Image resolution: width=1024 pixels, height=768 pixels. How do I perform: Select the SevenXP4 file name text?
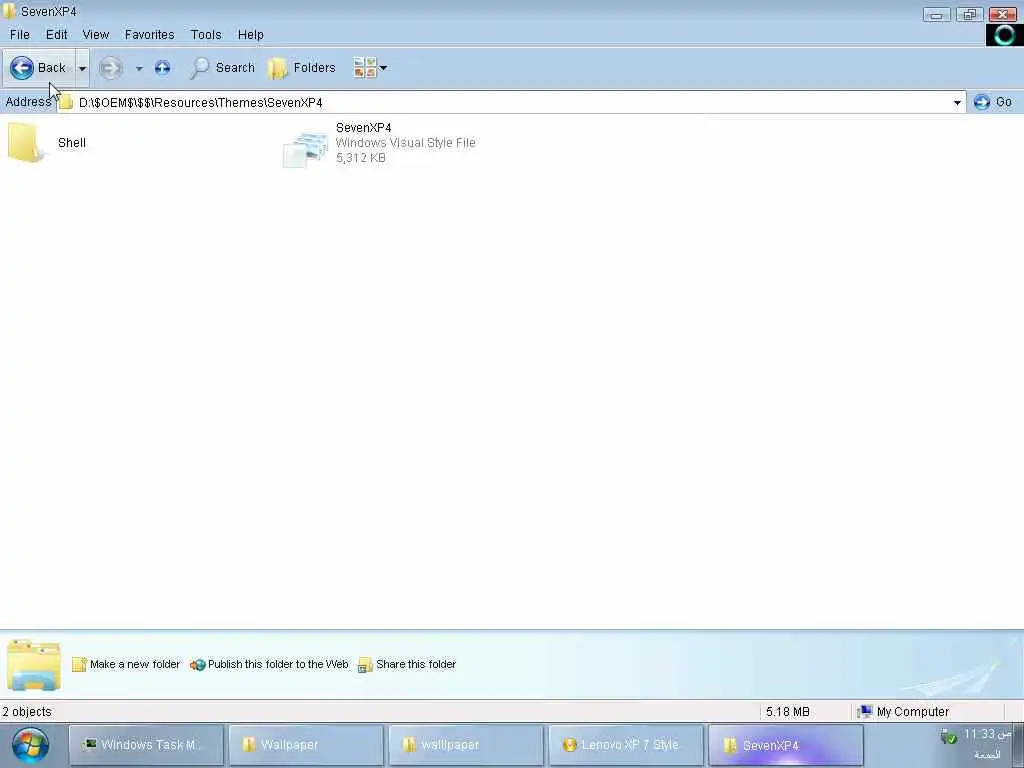point(363,127)
